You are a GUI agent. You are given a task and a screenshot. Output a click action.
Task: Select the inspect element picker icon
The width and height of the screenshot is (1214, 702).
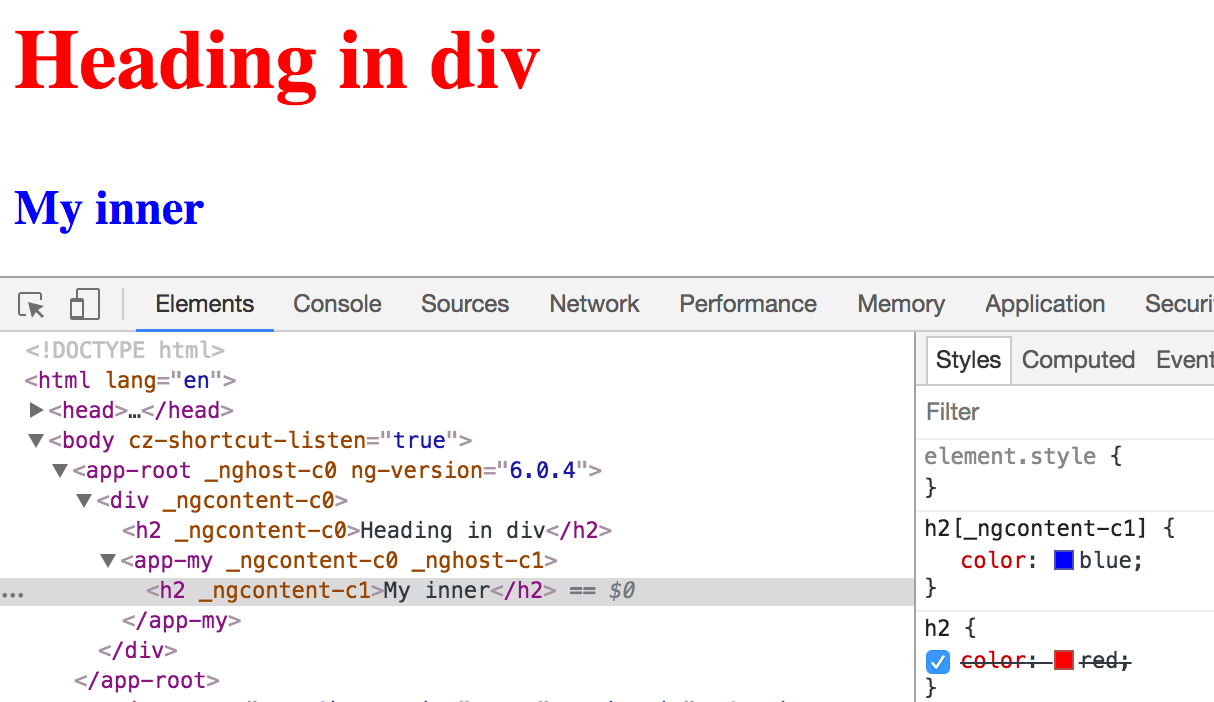click(x=31, y=303)
